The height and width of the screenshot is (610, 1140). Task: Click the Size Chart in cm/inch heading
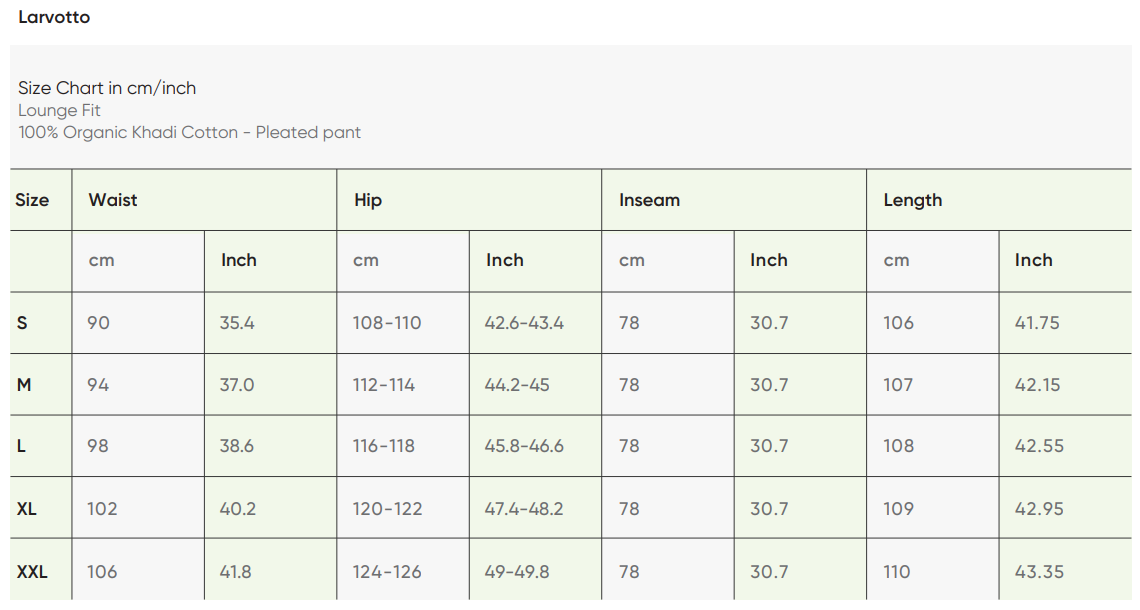tap(107, 88)
